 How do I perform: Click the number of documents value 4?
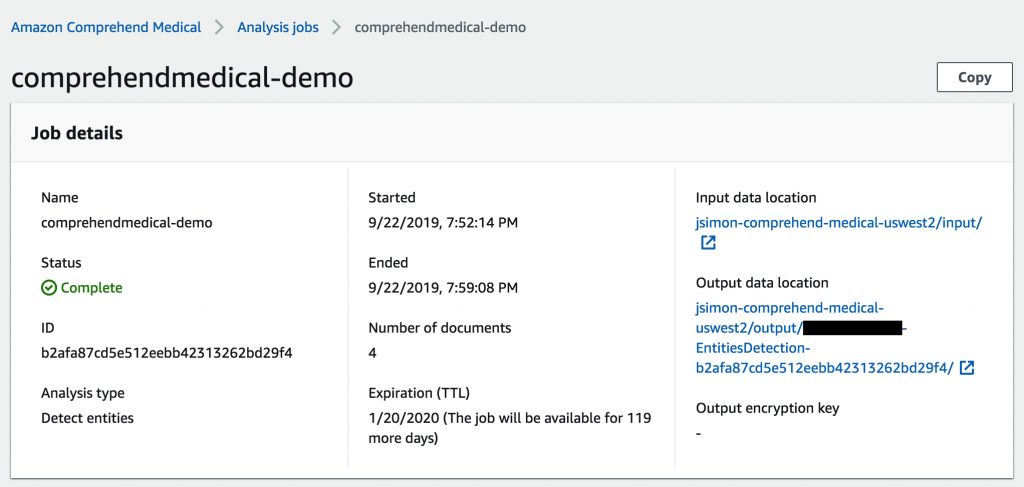(372, 353)
